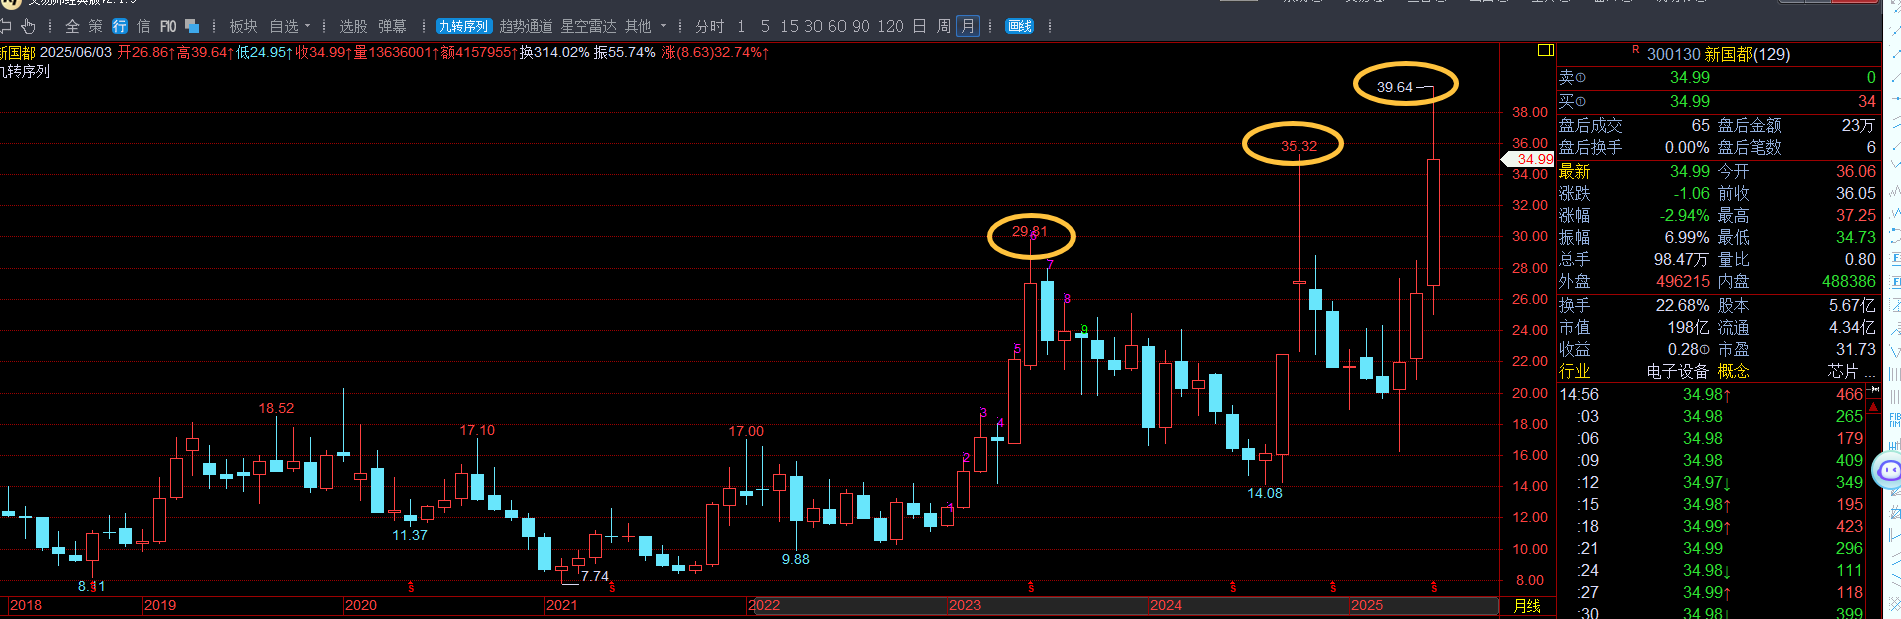Screen dimensions: 1901x619
Task: Click the R marker beside stock code
Action: pos(1636,49)
